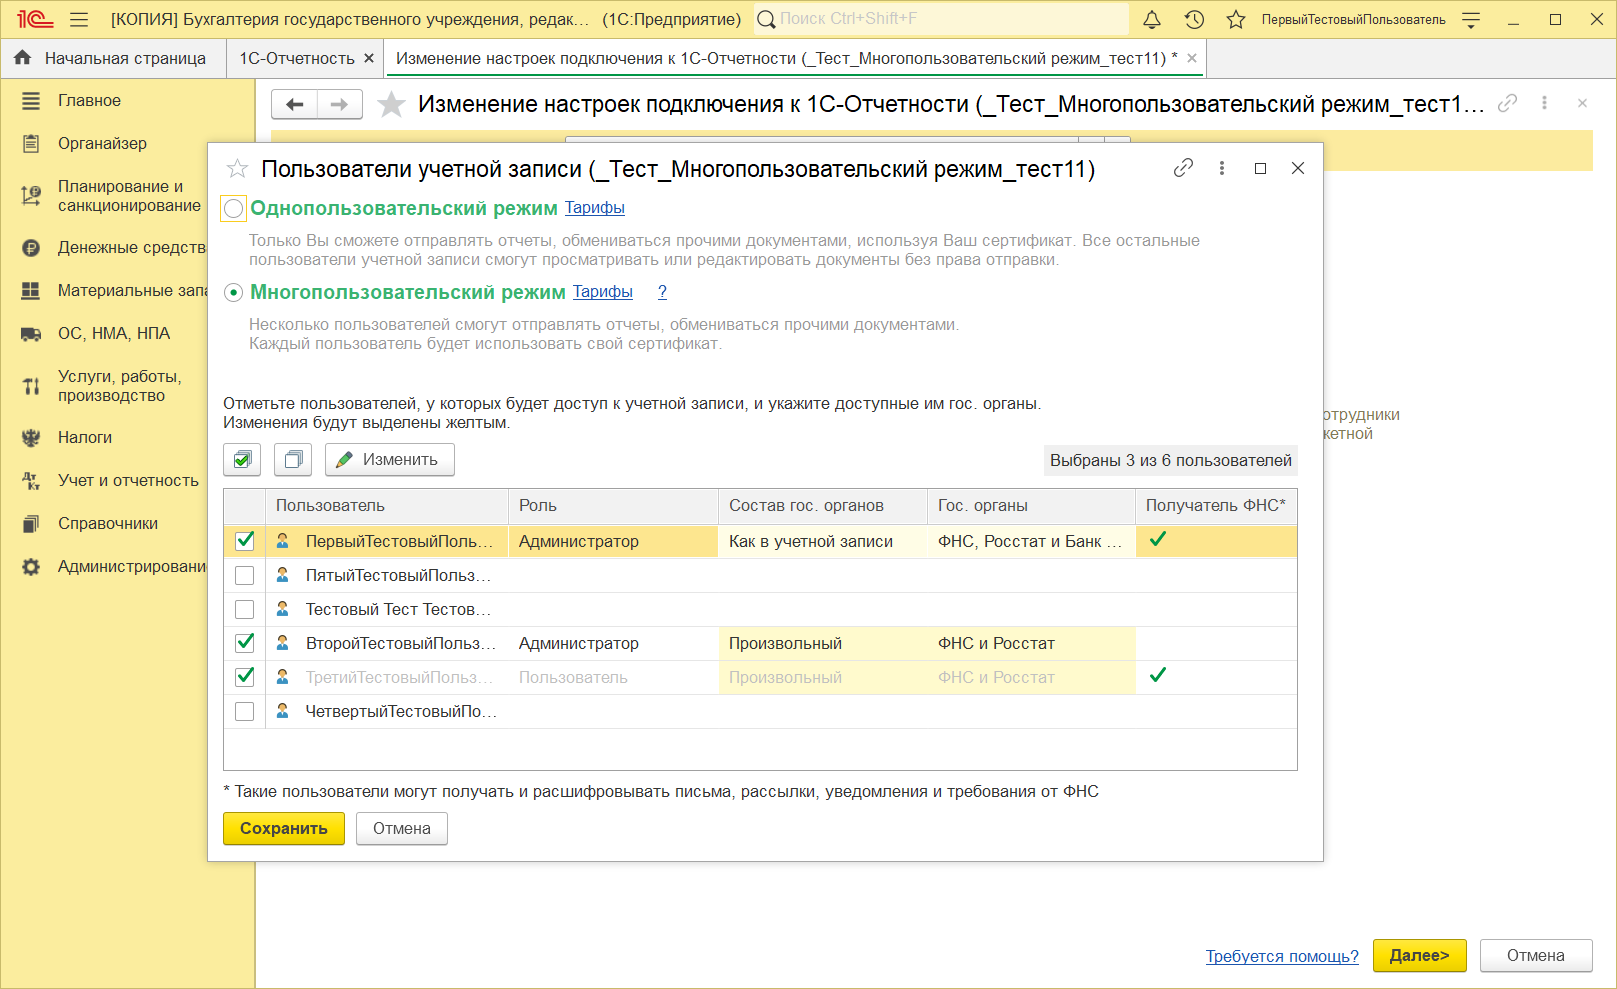The height and width of the screenshot is (989, 1617).
Task: Open history clock icon in title bar
Action: pyautogui.click(x=1194, y=19)
